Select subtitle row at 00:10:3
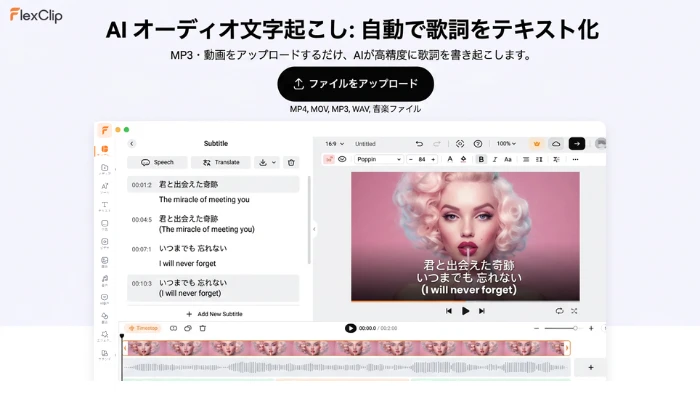The height and width of the screenshot is (400, 700). click(x=213, y=288)
